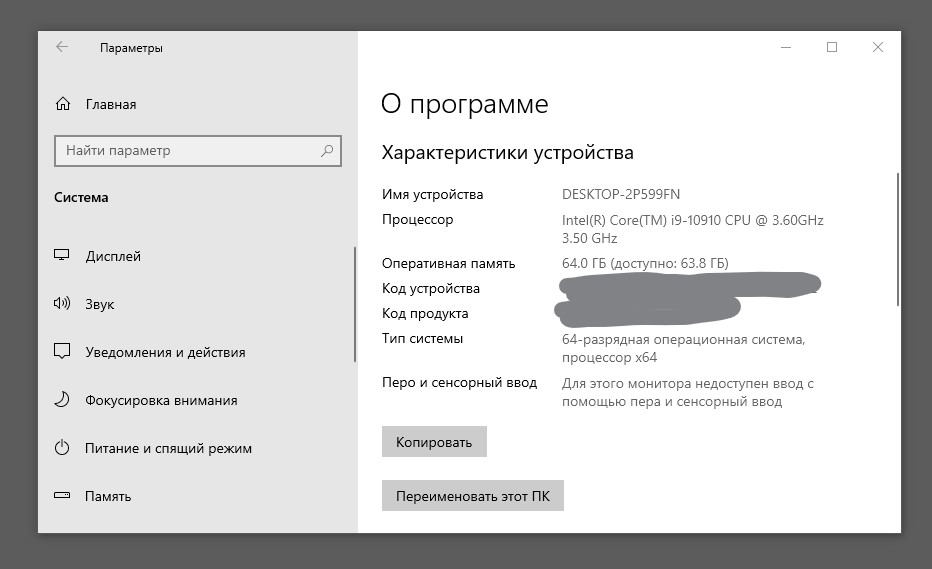Open the Дисплей settings page
Screen dimensions: 932x569
[x=113, y=256]
